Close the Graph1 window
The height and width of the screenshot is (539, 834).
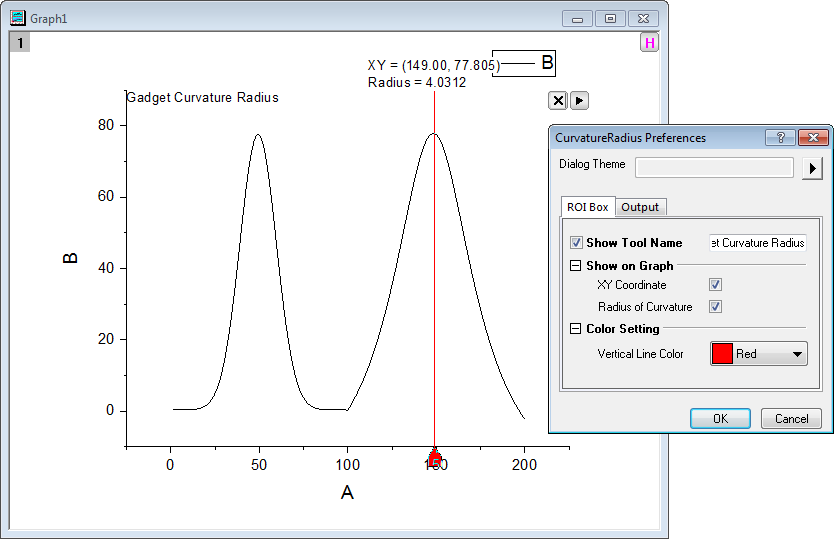pos(643,19)
